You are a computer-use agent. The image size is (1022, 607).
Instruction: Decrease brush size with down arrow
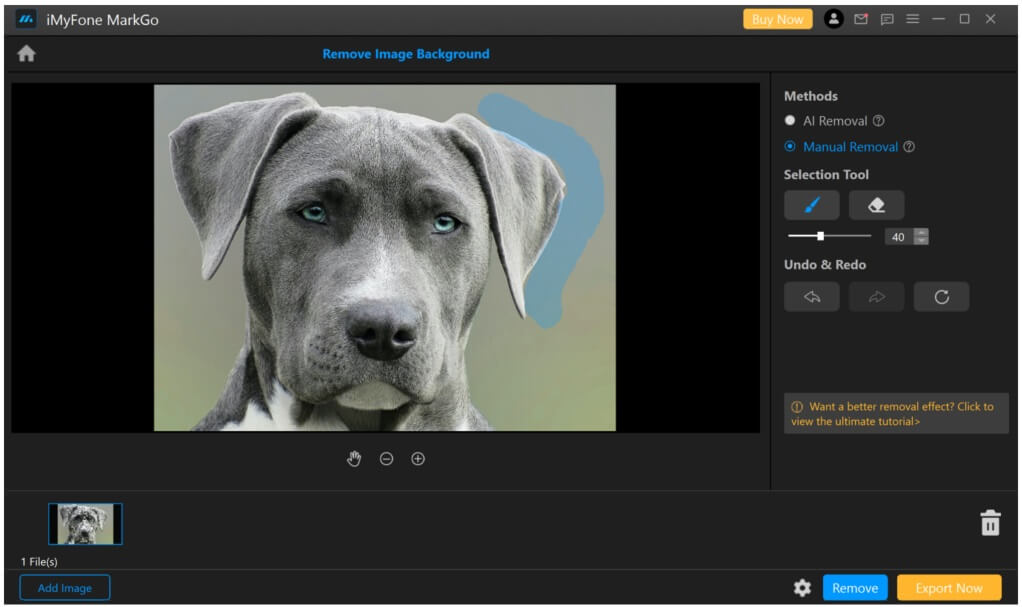click(x=921, y=241)
